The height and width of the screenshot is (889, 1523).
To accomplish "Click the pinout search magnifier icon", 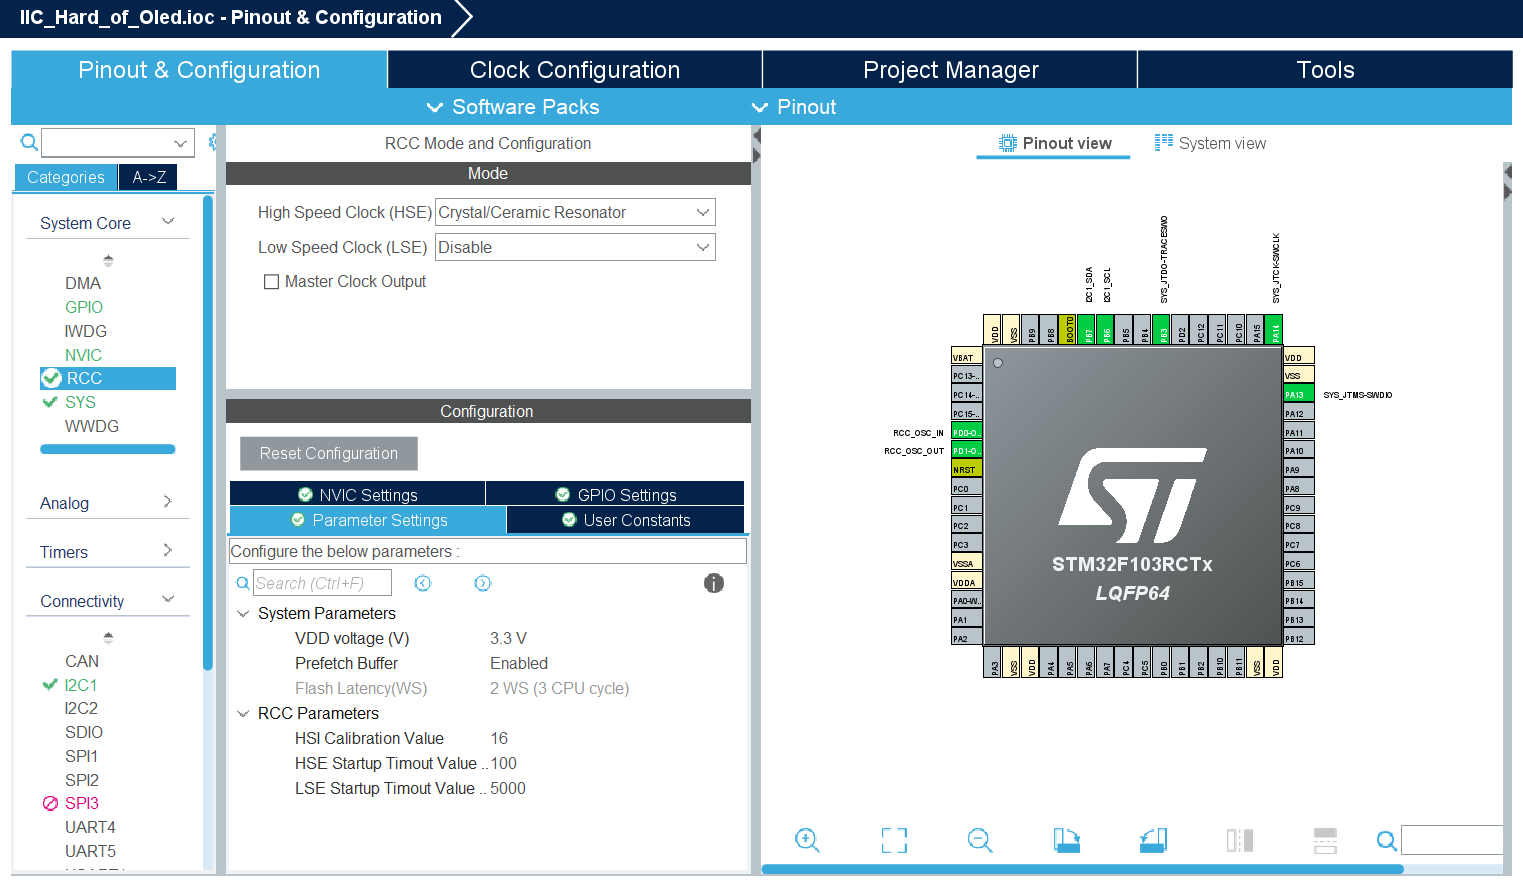I will point(1386,841).
